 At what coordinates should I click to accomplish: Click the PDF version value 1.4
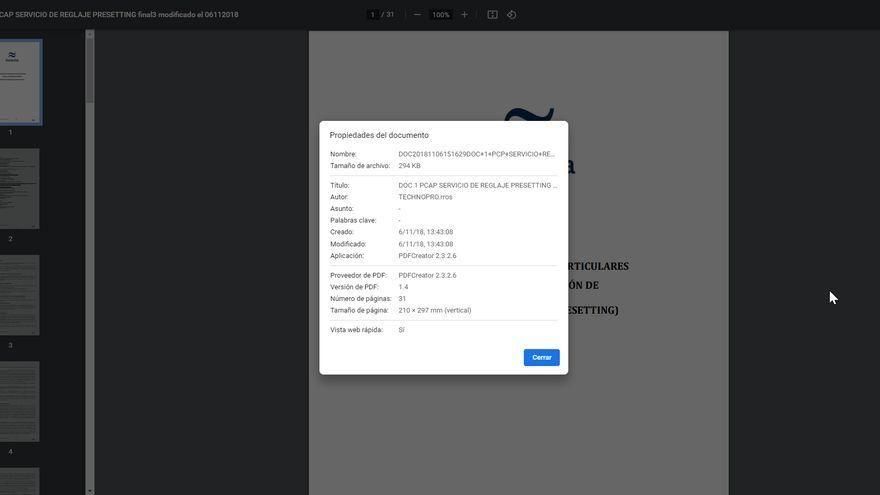403,287
